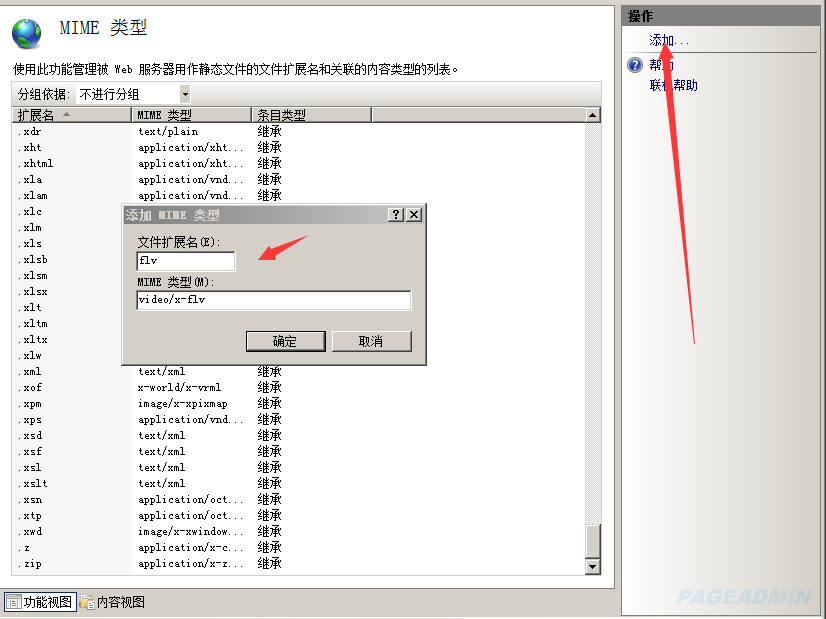Select the .zip row
The height and width of the screenshot is (619, 826).
pyautogui.click(x=298, y=564)
